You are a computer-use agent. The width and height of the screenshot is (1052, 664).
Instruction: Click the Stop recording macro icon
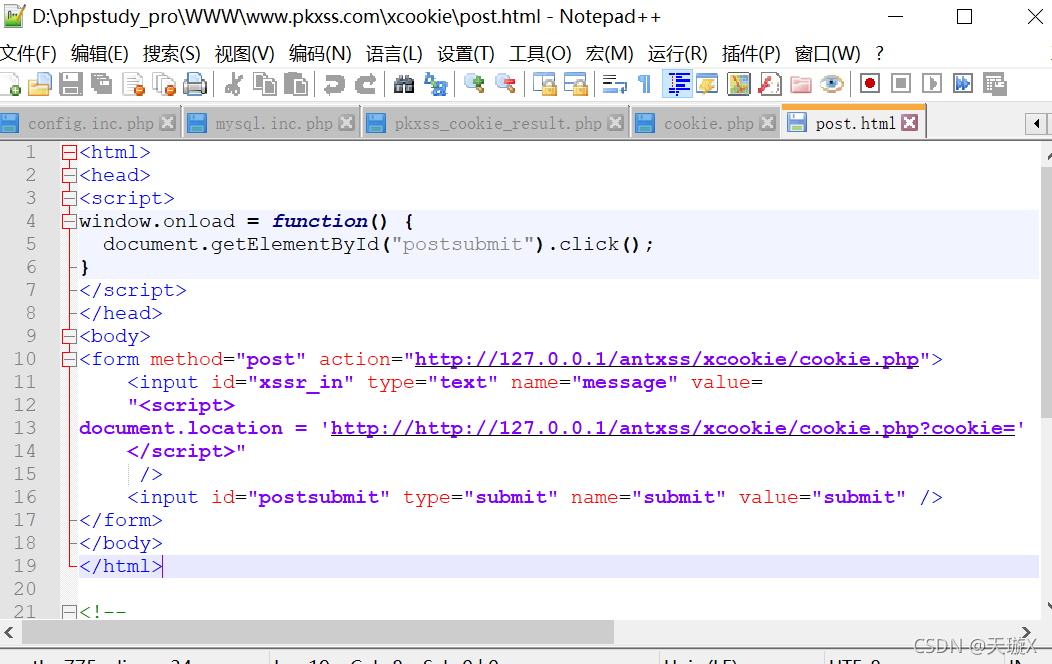click(x=900, y=84)
